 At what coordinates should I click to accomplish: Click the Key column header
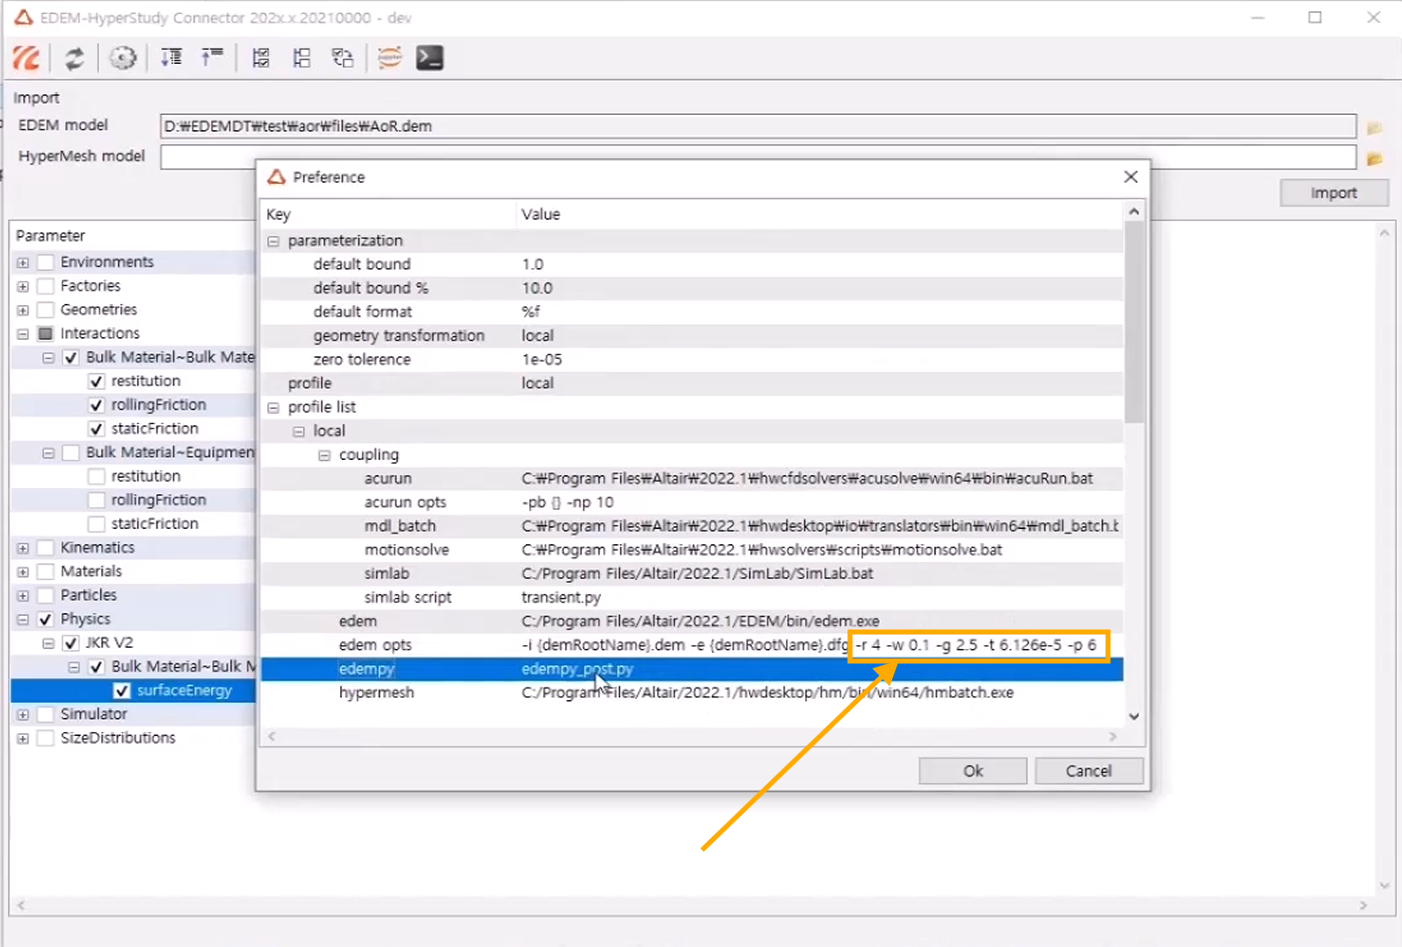pyautogui.click(x=388, y=214)
